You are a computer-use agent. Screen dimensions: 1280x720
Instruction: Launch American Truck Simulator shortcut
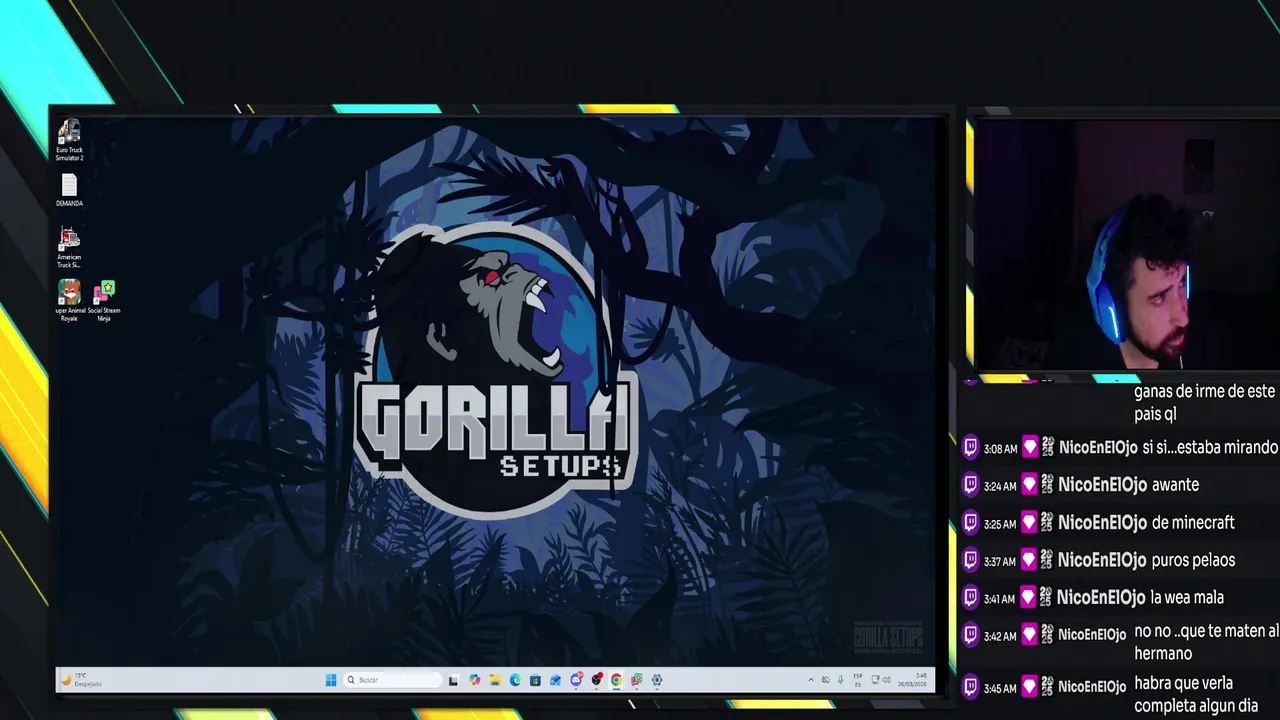tap(69, 248)
